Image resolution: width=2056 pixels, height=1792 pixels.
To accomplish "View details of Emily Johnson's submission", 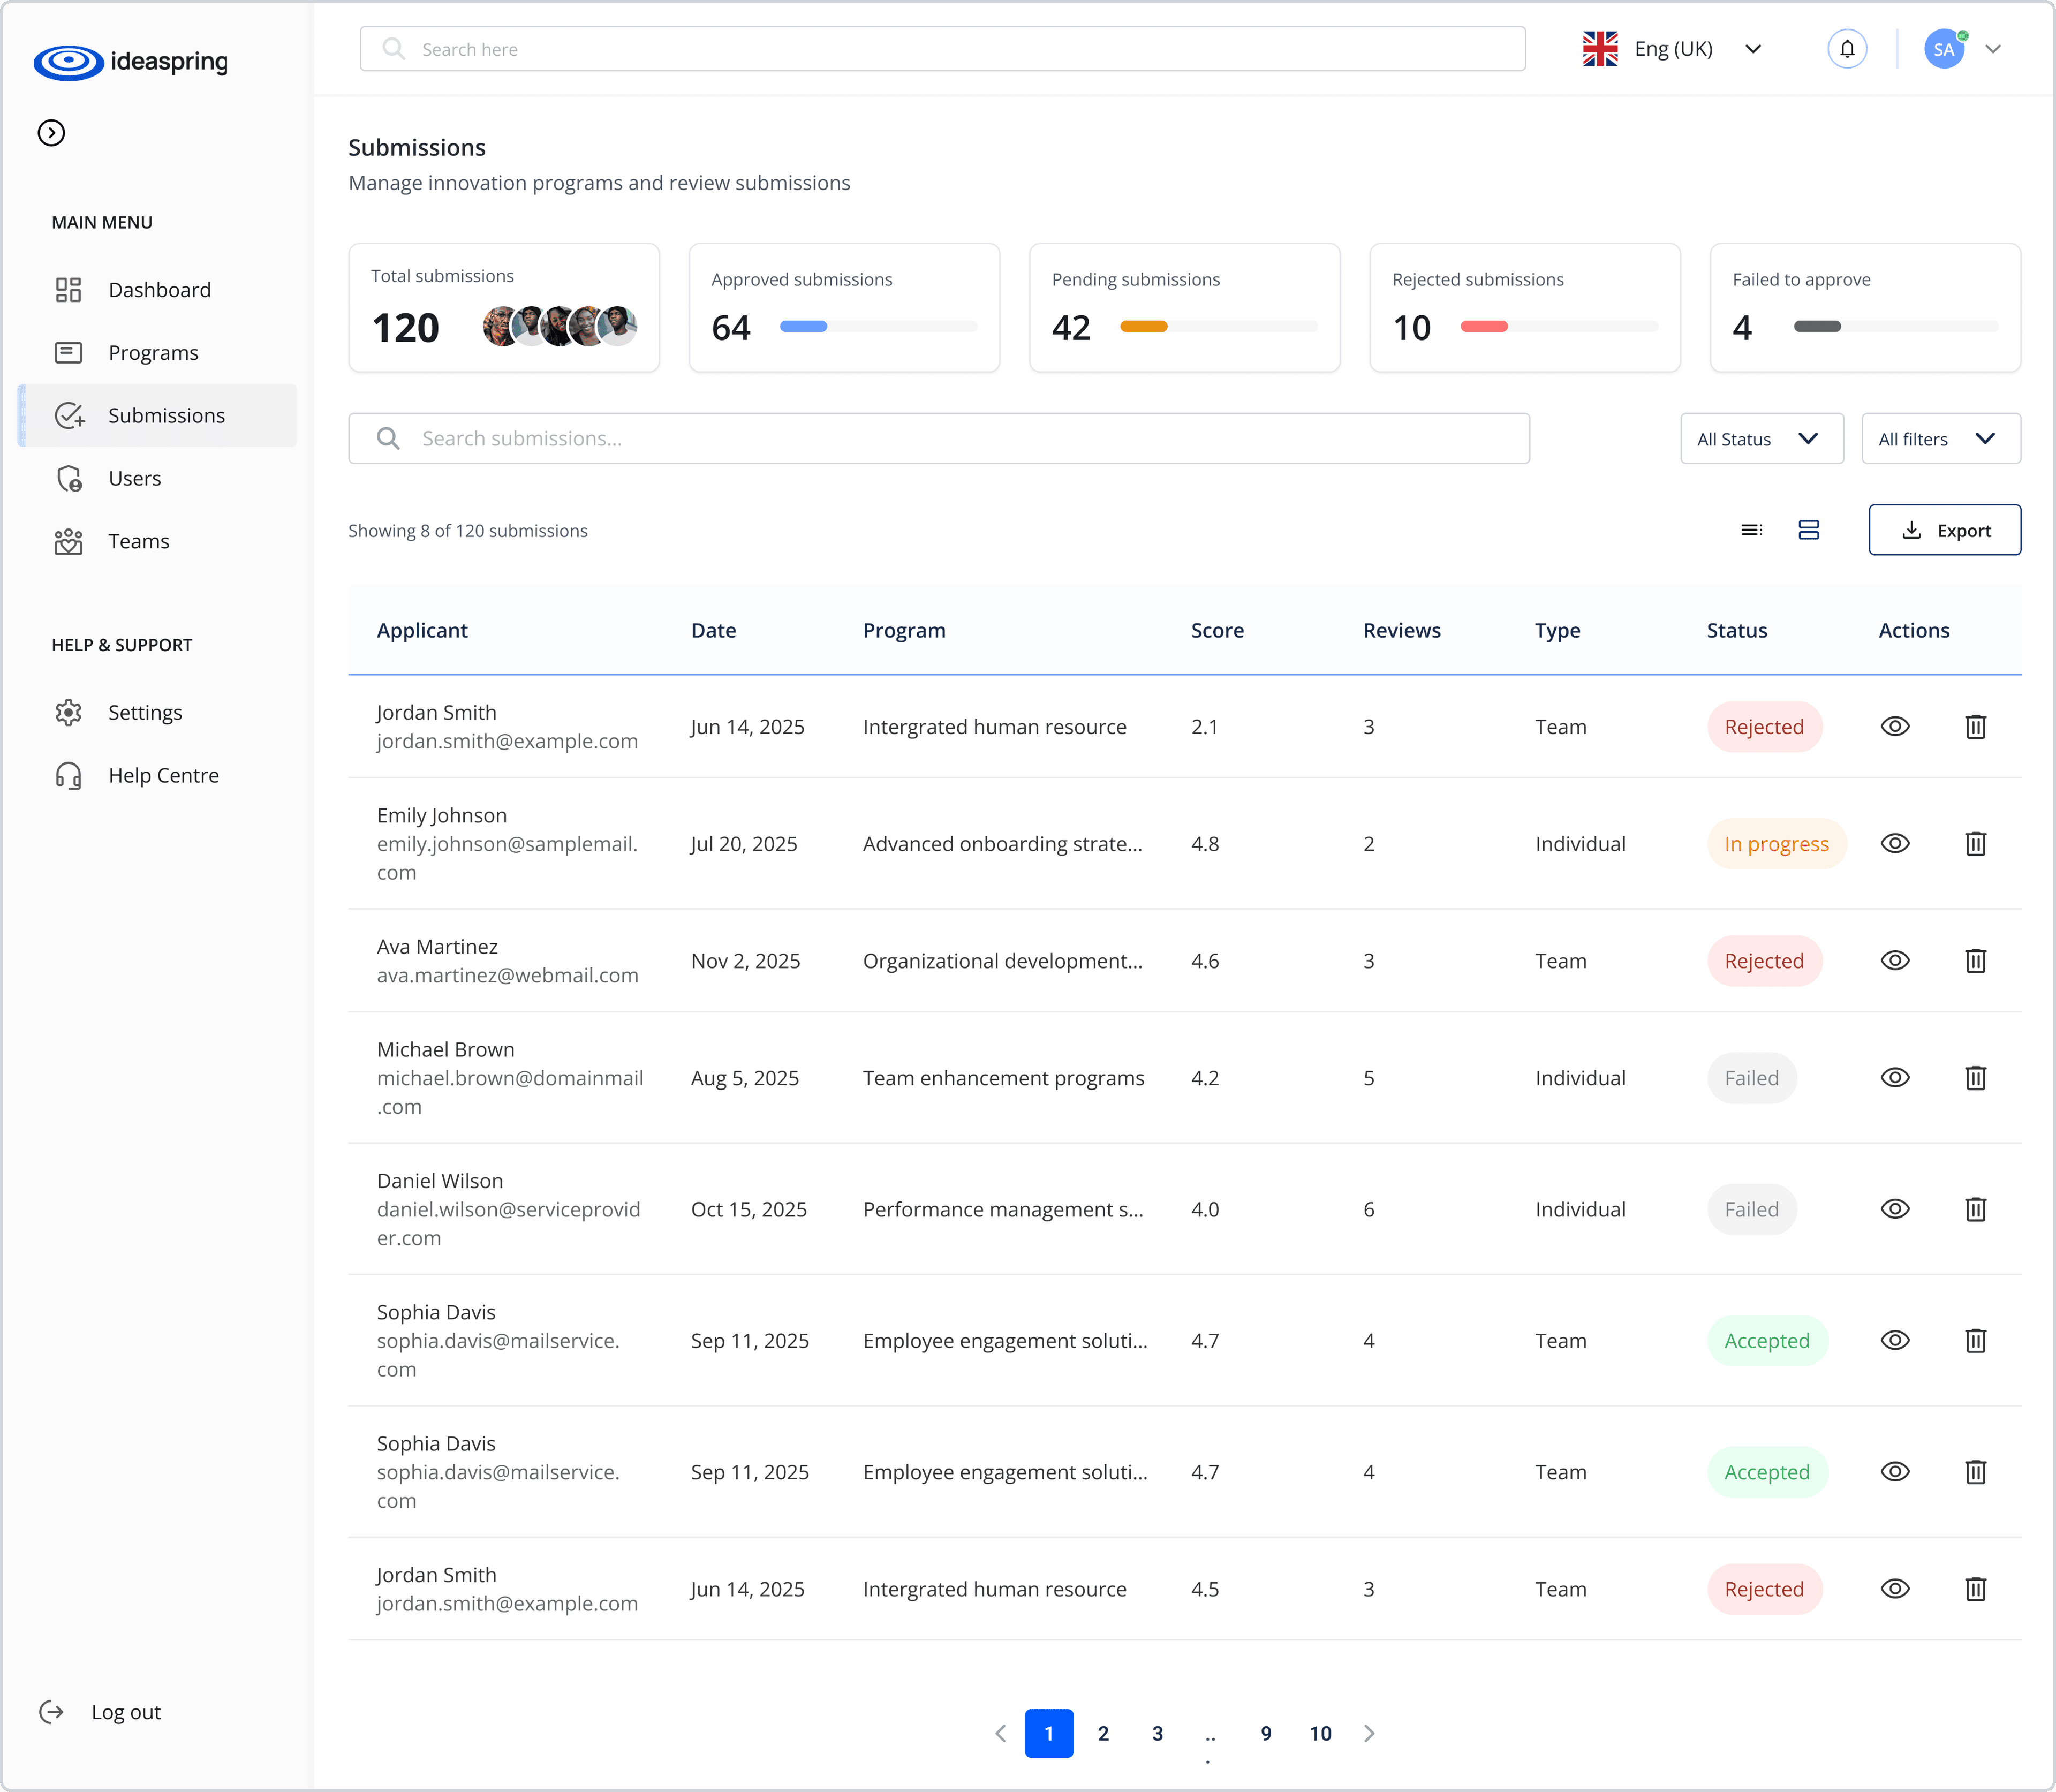I will point(1895,843).
